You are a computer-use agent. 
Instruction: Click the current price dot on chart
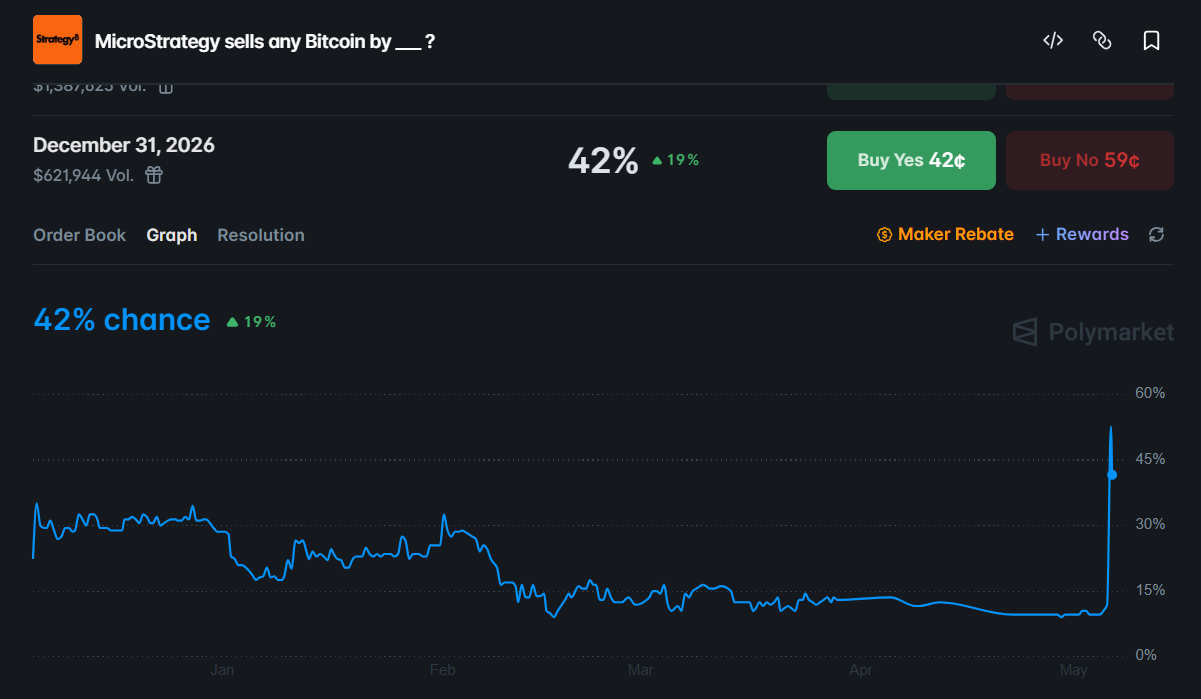1112,475
